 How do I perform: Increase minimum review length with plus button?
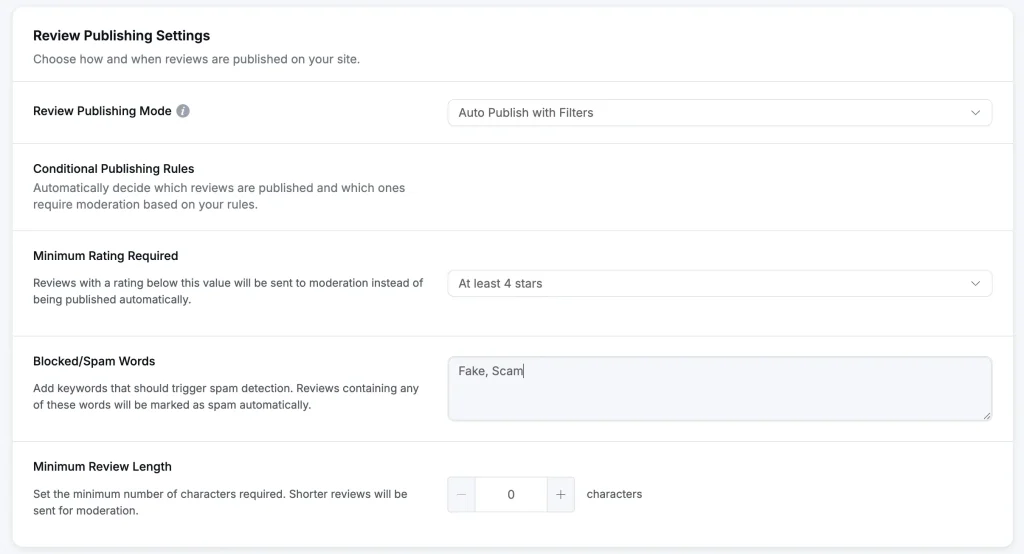point(560,495)
